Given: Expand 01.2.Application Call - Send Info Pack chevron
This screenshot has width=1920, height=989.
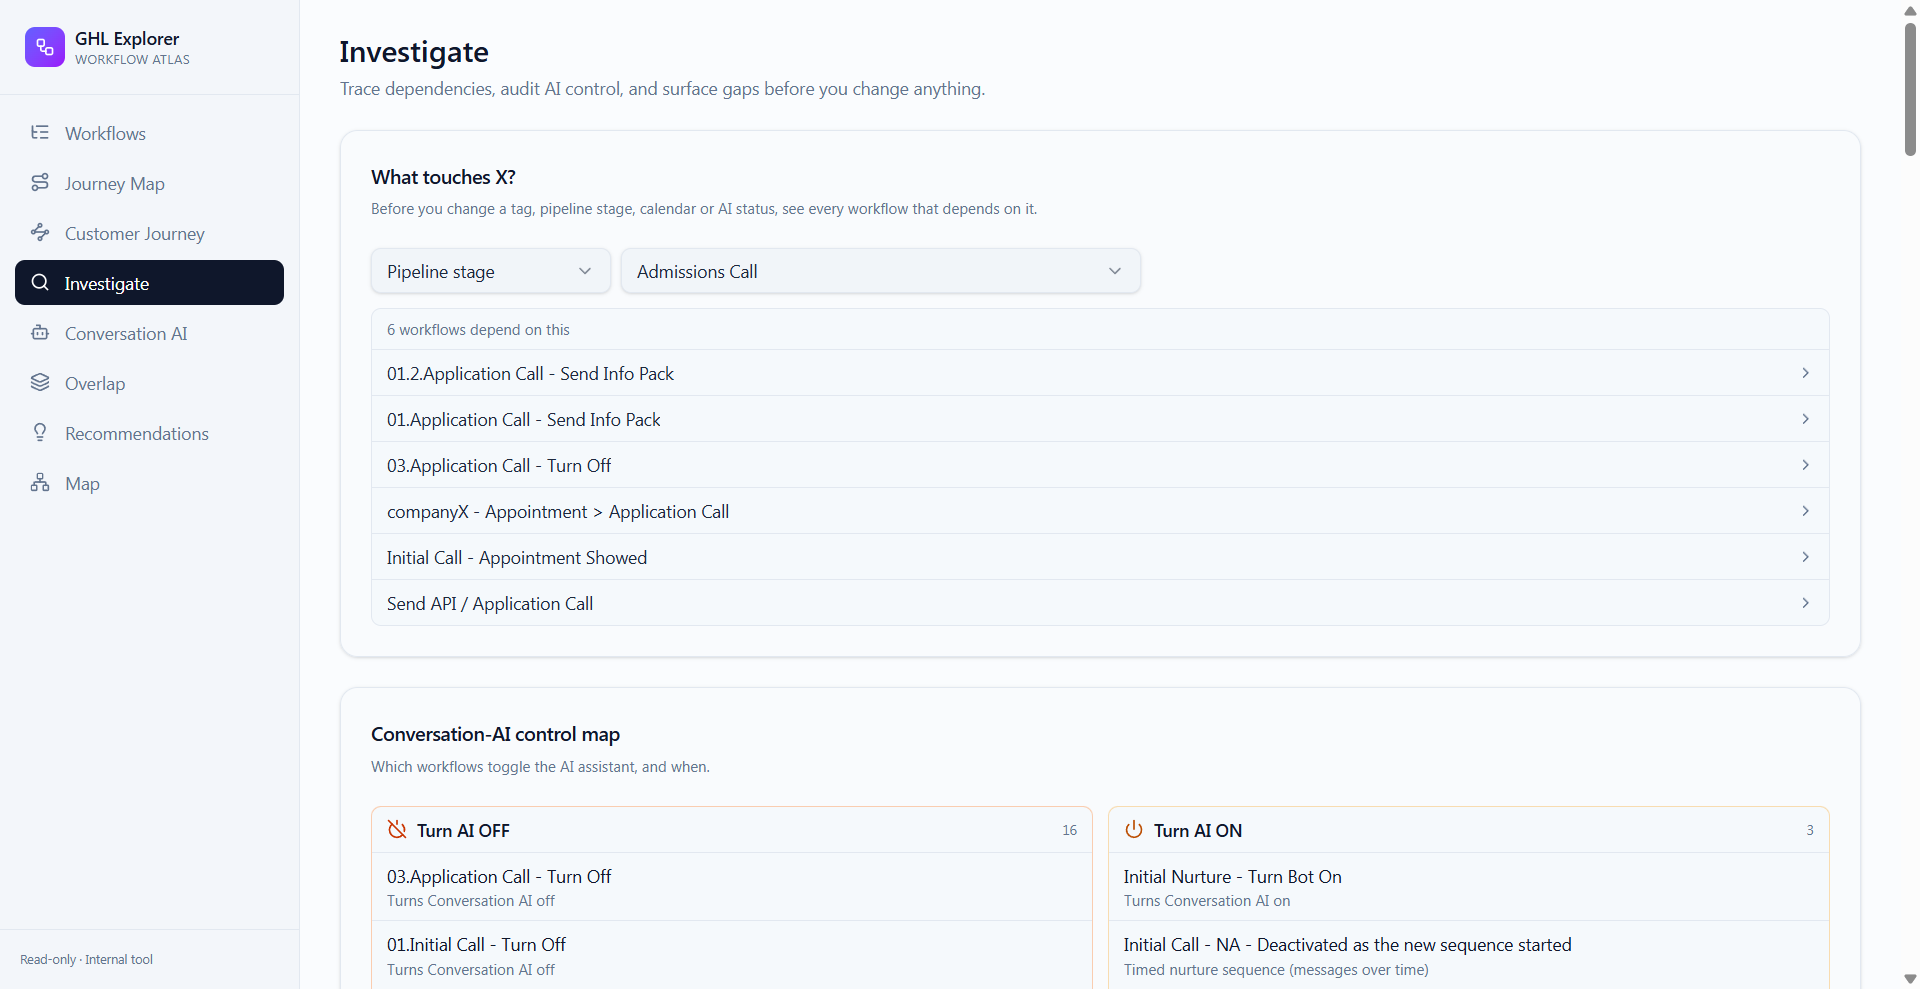Looking at the screenshot, I should [x=1805, y=373].
